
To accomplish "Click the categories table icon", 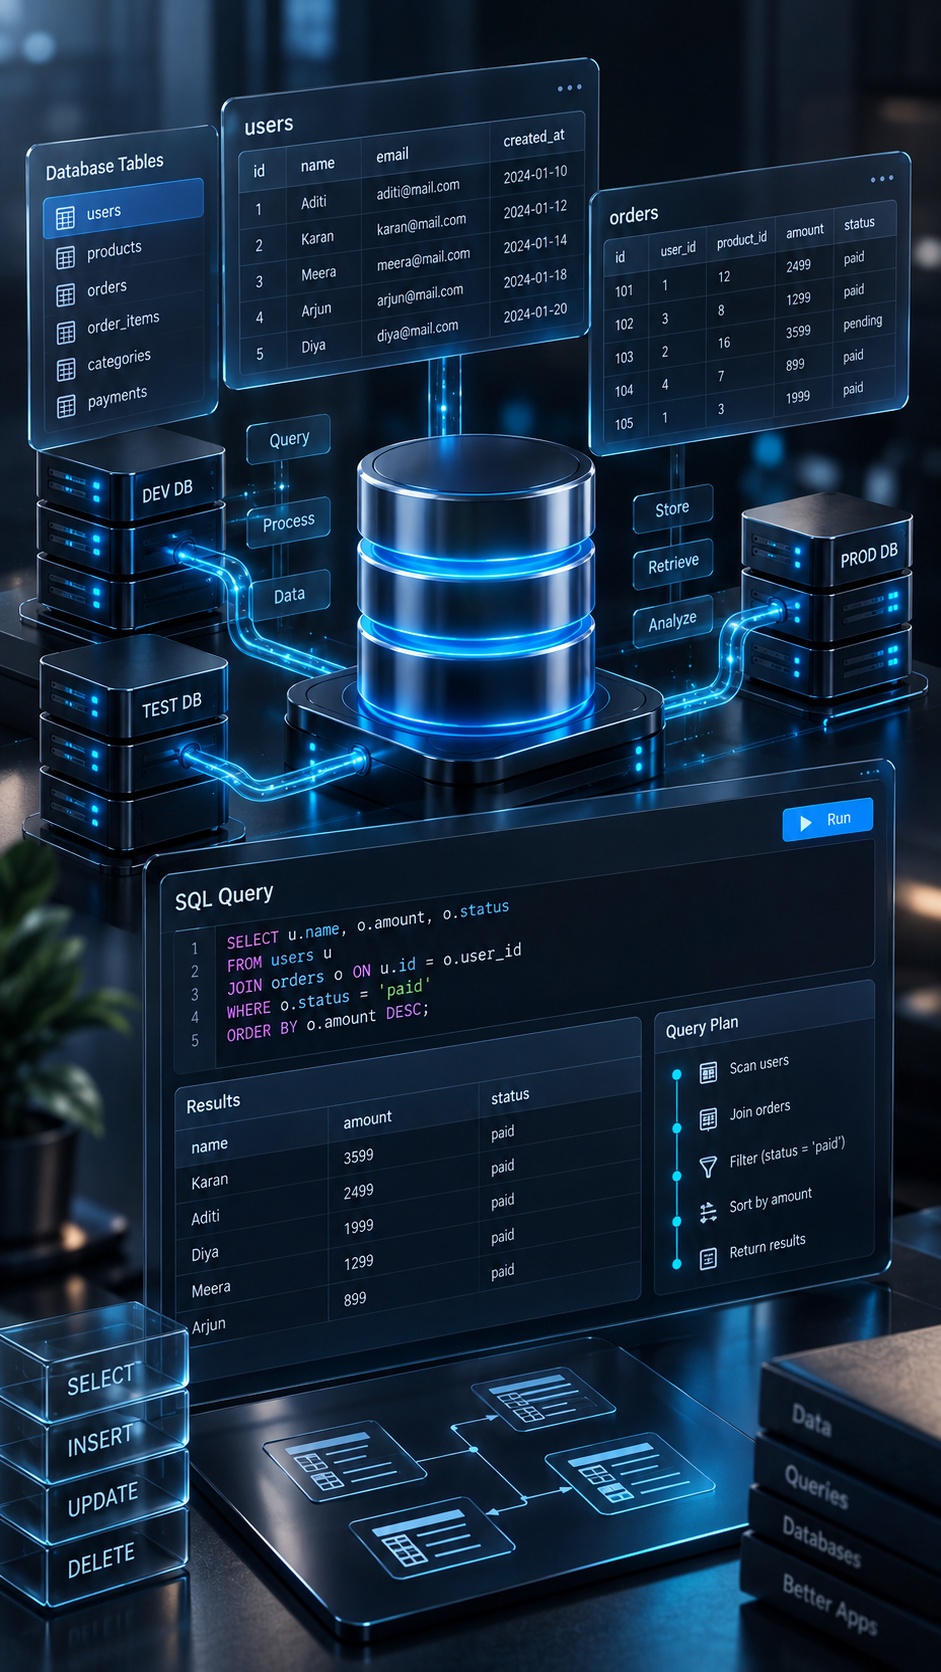I will point(66,369).
